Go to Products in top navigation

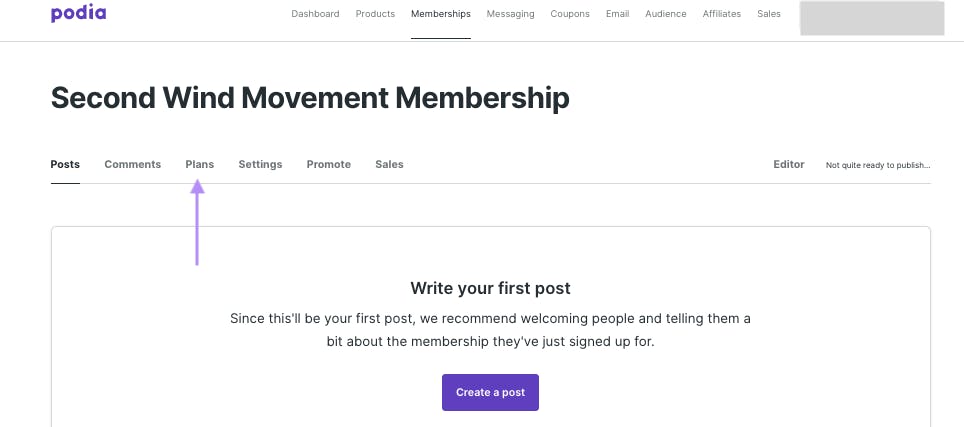[x=375, y=14]
